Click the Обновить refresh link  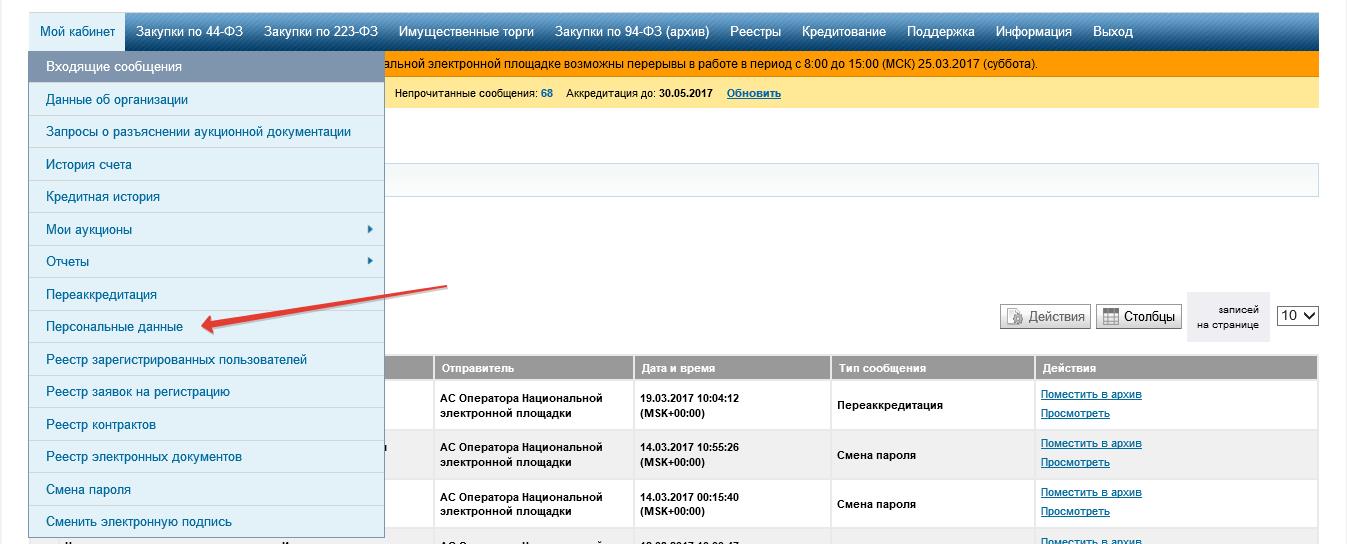coord(754,94)
